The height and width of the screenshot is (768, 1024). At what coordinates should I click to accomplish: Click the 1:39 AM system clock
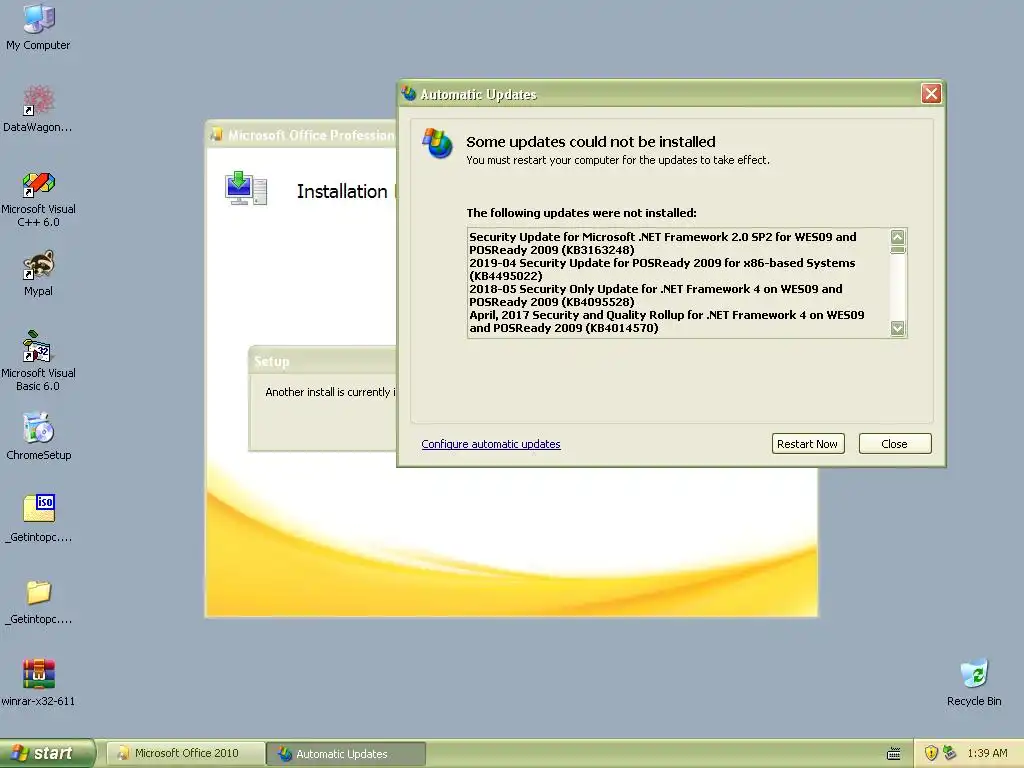point(987,753)
